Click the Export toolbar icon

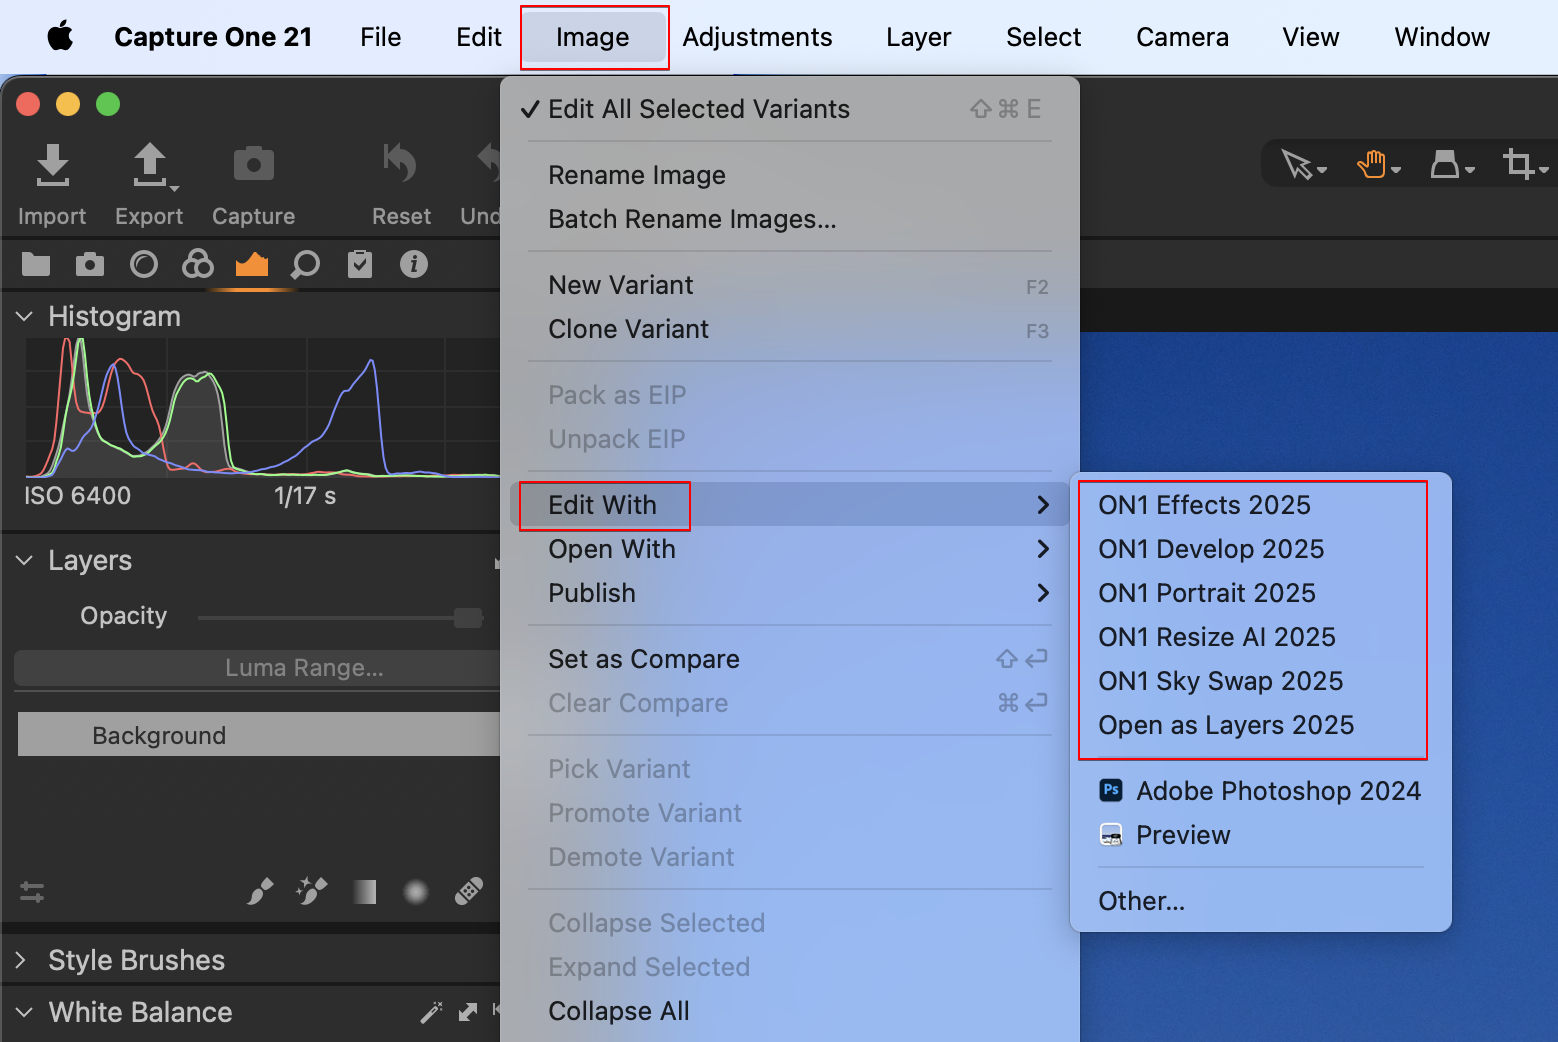(149, 166)
